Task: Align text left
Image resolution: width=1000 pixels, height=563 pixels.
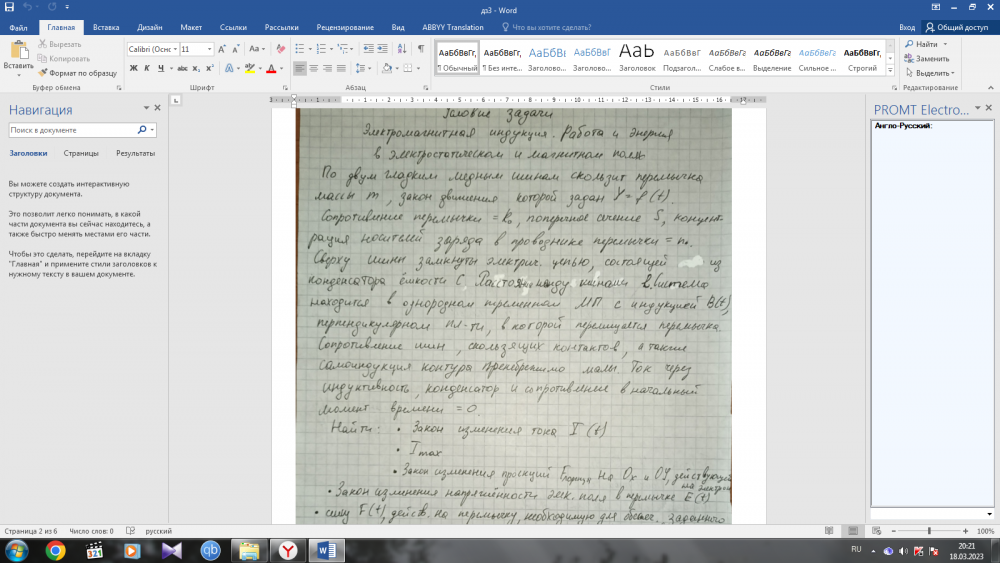Action: [300, 68]
